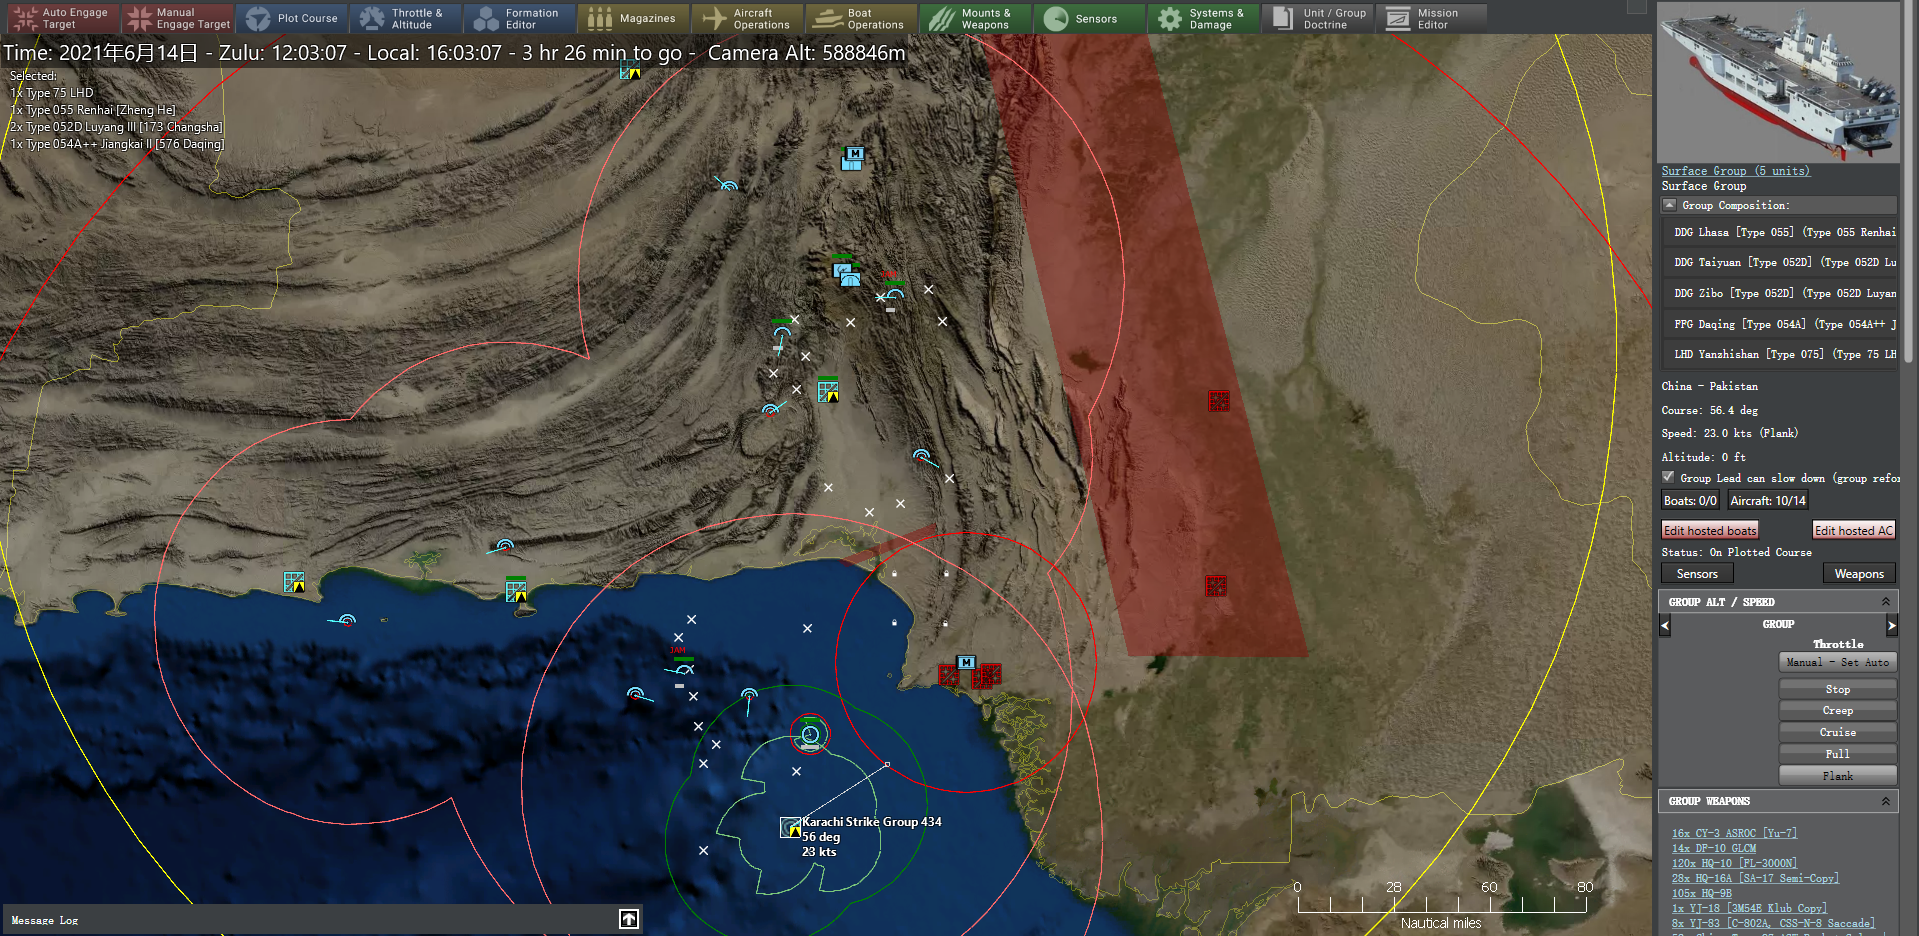The height and width of the screenshot is (936, 1919).
Task: Select DDG Lhasa in Group Composition
Action: [1780, 232]
